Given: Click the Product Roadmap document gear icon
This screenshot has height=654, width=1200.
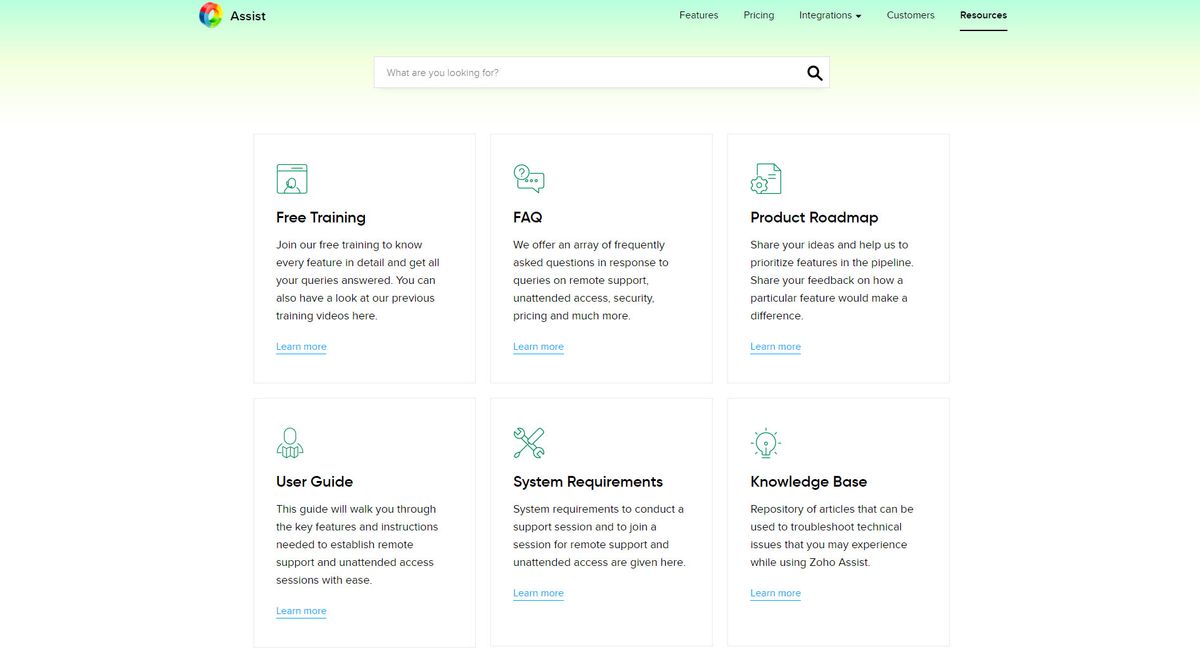Looking at the screenshot, I should pos(765,178).
